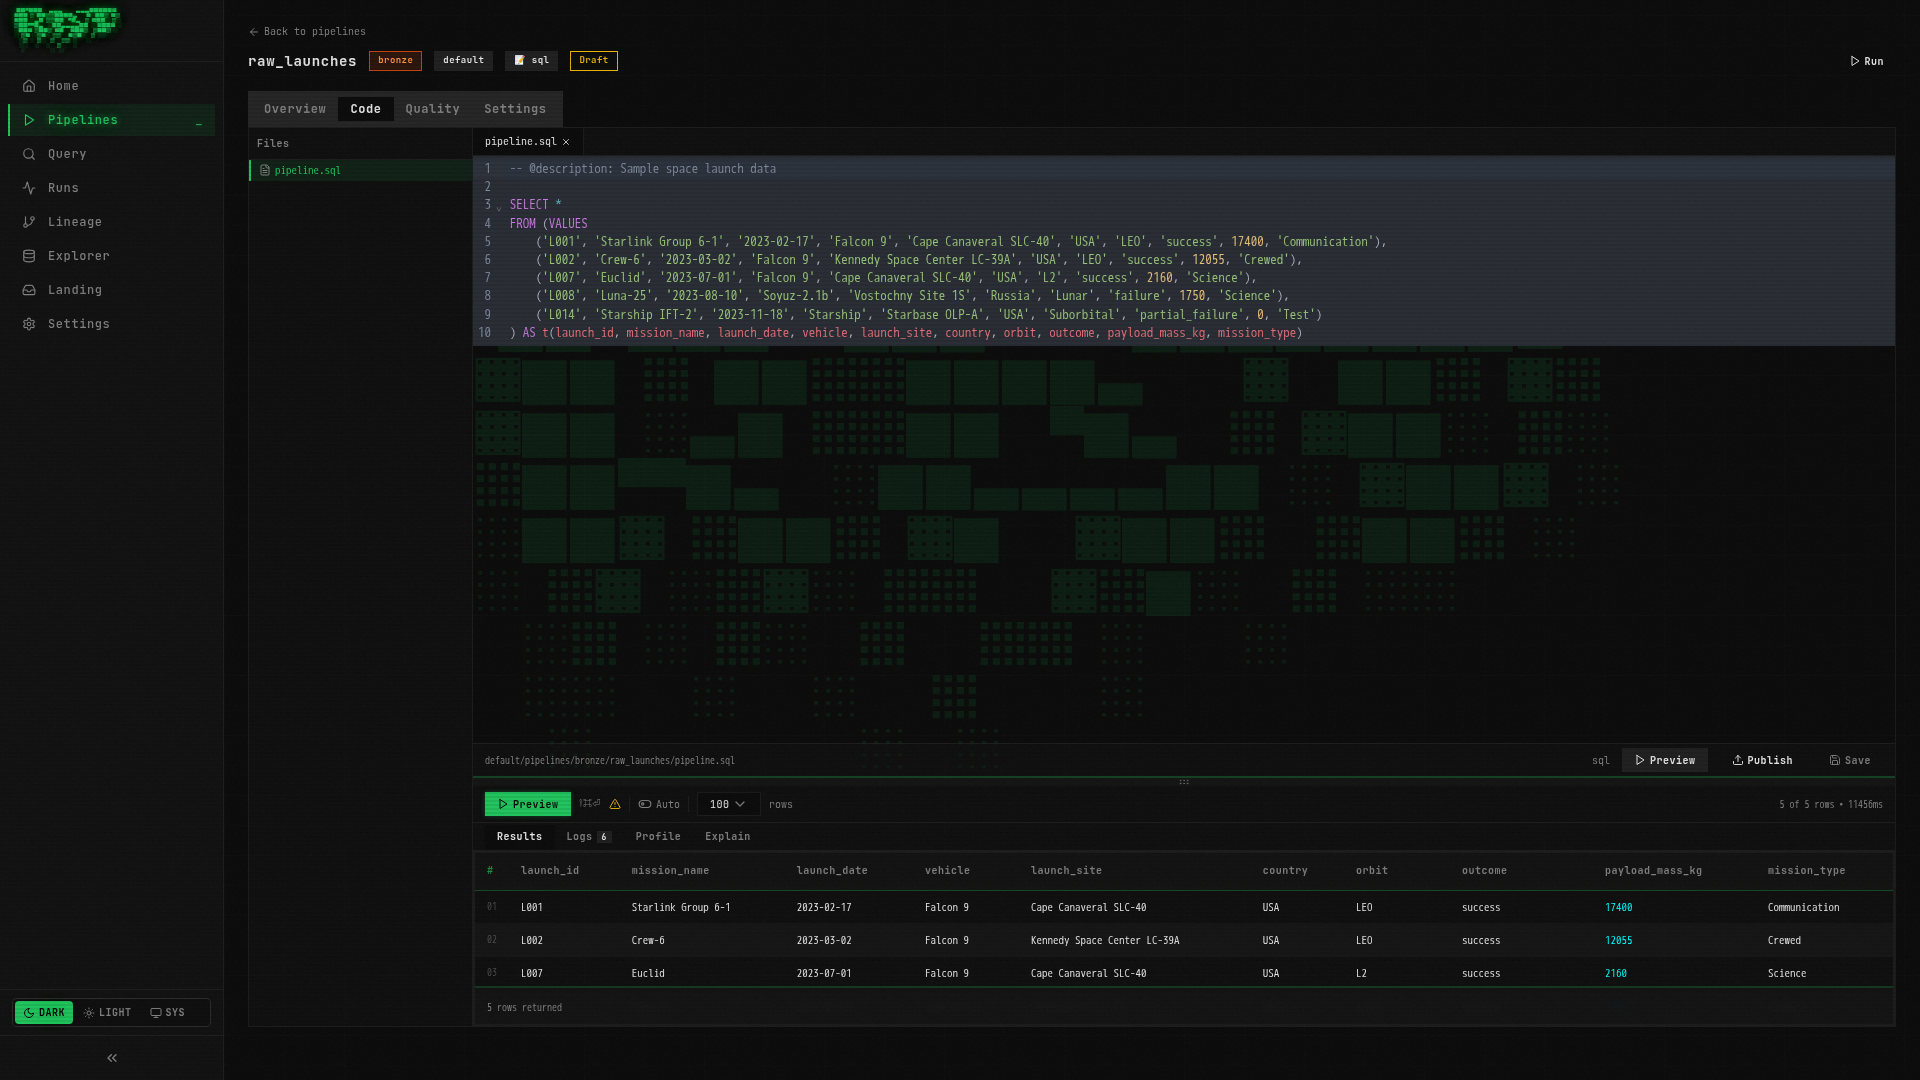The image size is (1920, 1080).
Task: Click Back to pipelines link
Action: tap(307, 31)
